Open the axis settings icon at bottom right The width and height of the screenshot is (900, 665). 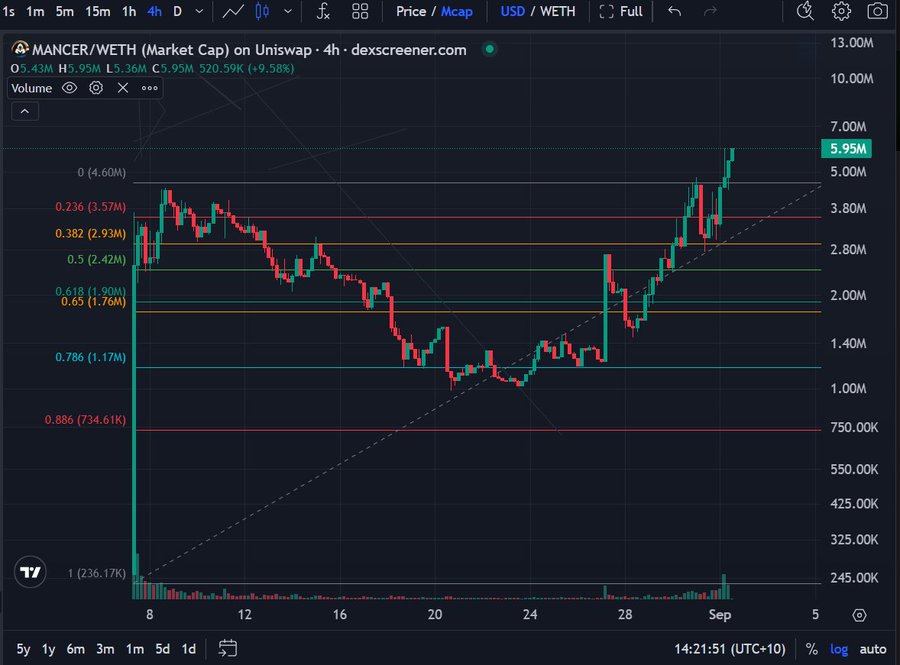tap(859, 615)
